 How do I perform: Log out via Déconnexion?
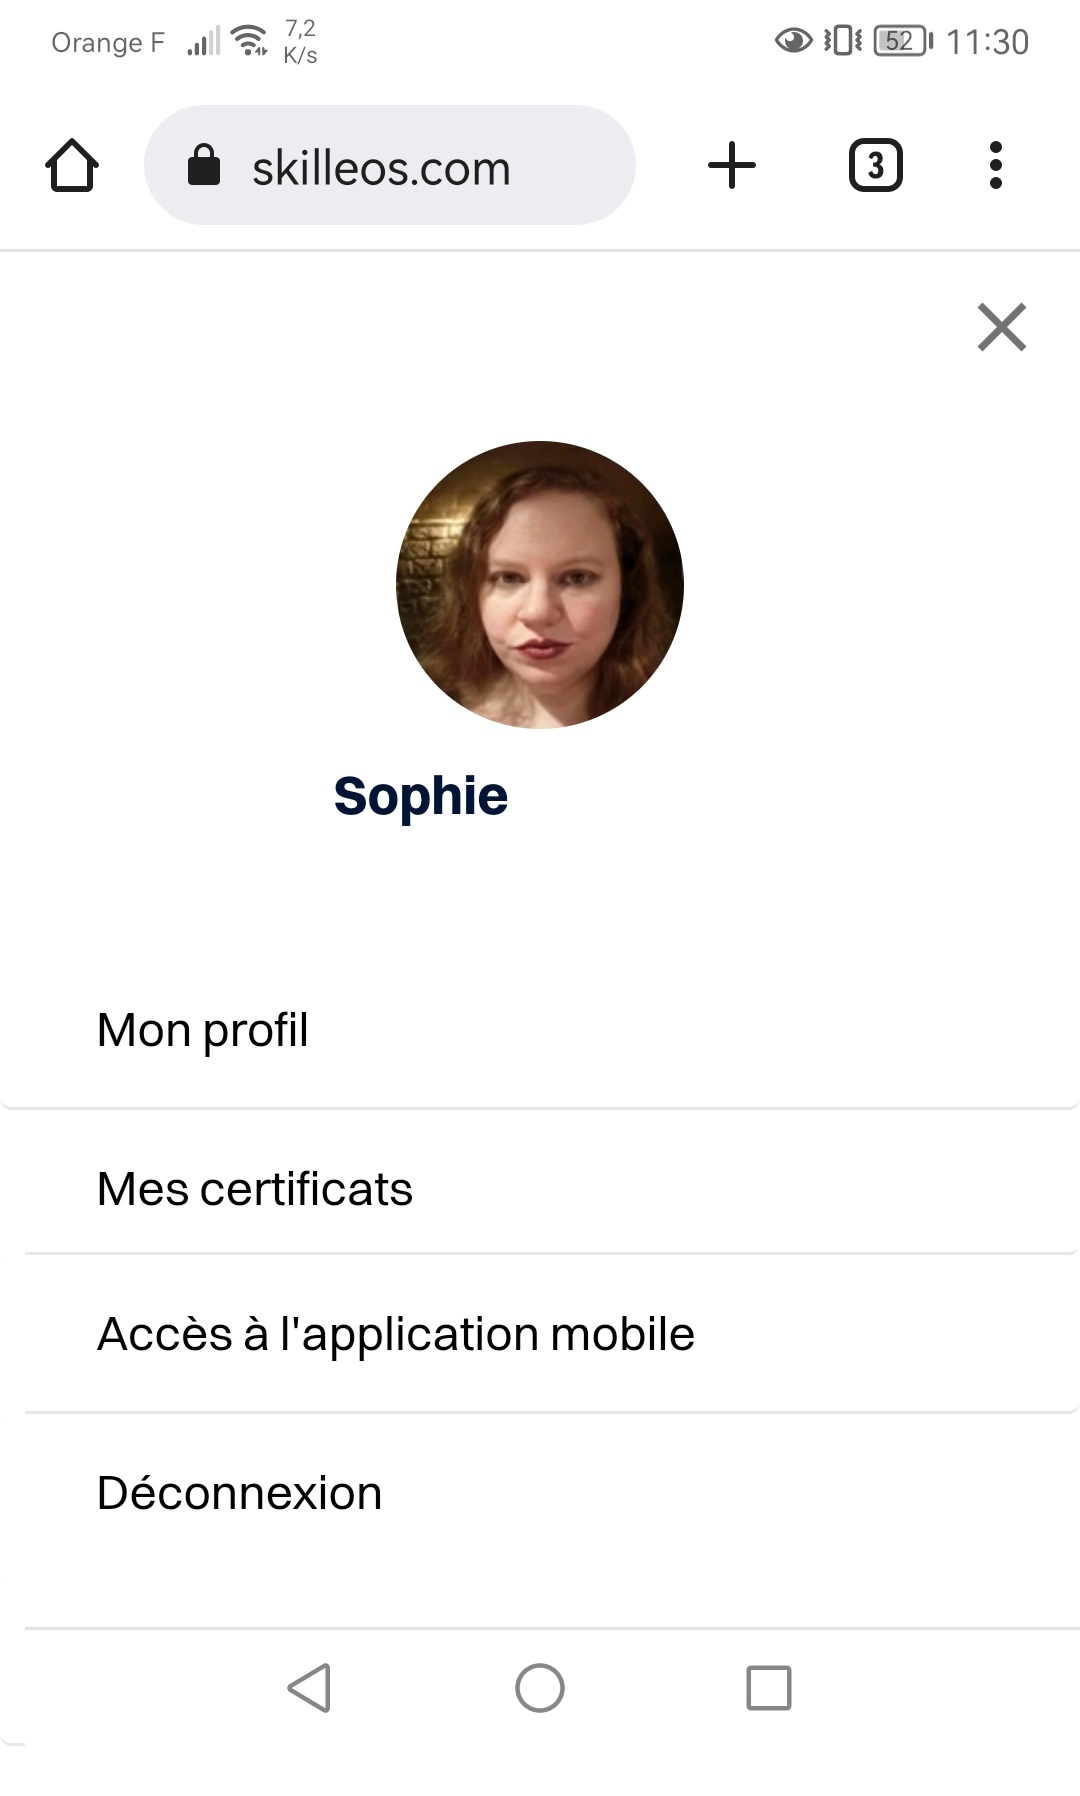point(540,1493)
